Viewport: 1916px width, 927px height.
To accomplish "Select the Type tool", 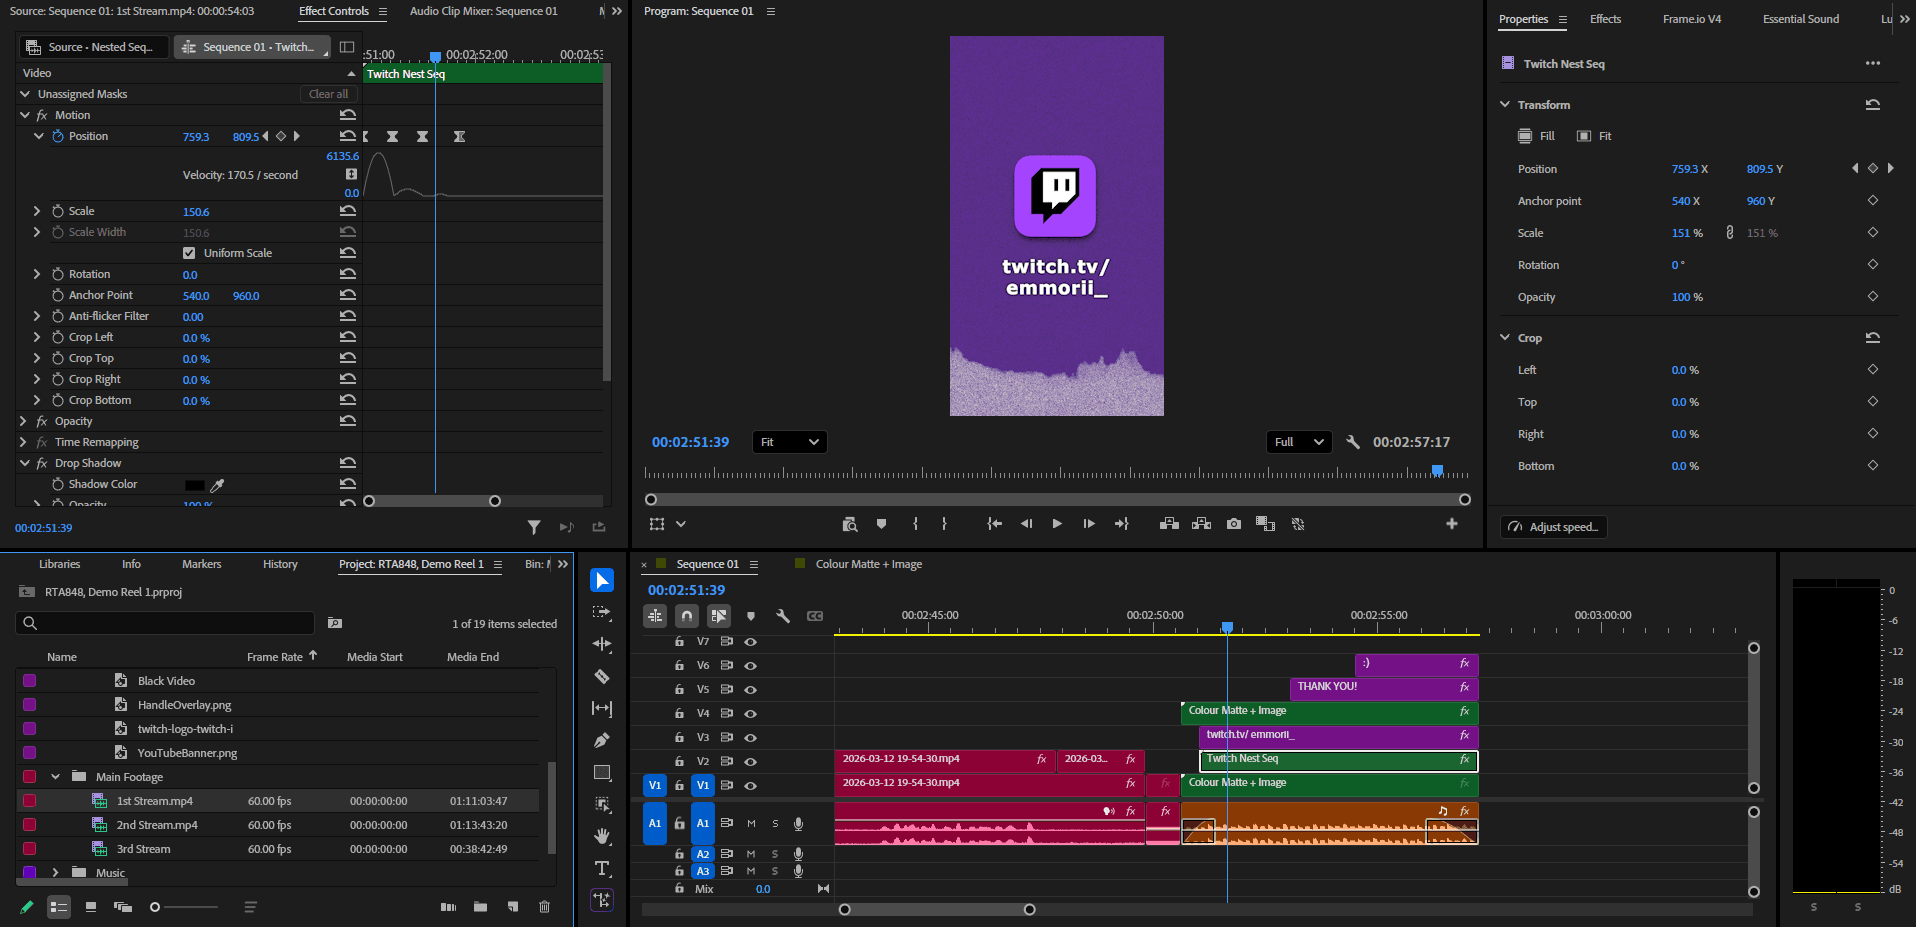I will [602, 868].
